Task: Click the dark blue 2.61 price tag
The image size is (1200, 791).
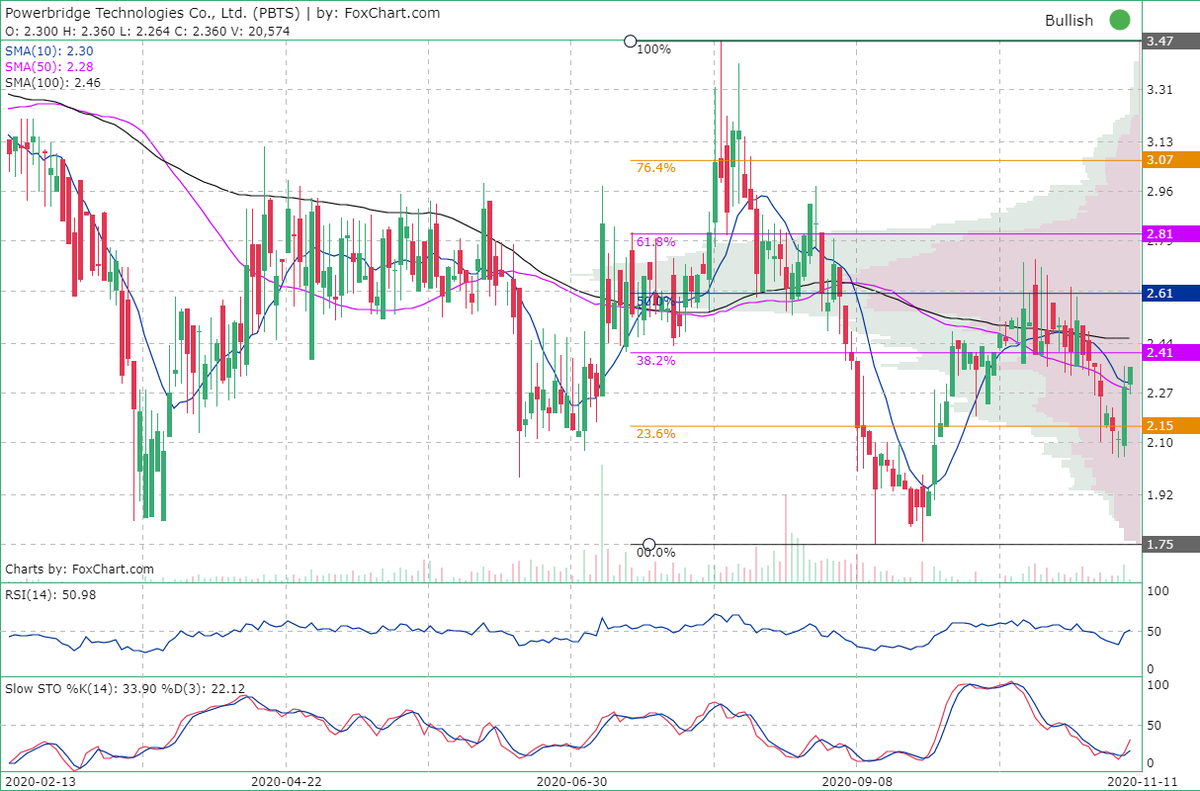Action: tap(1170, 293)
